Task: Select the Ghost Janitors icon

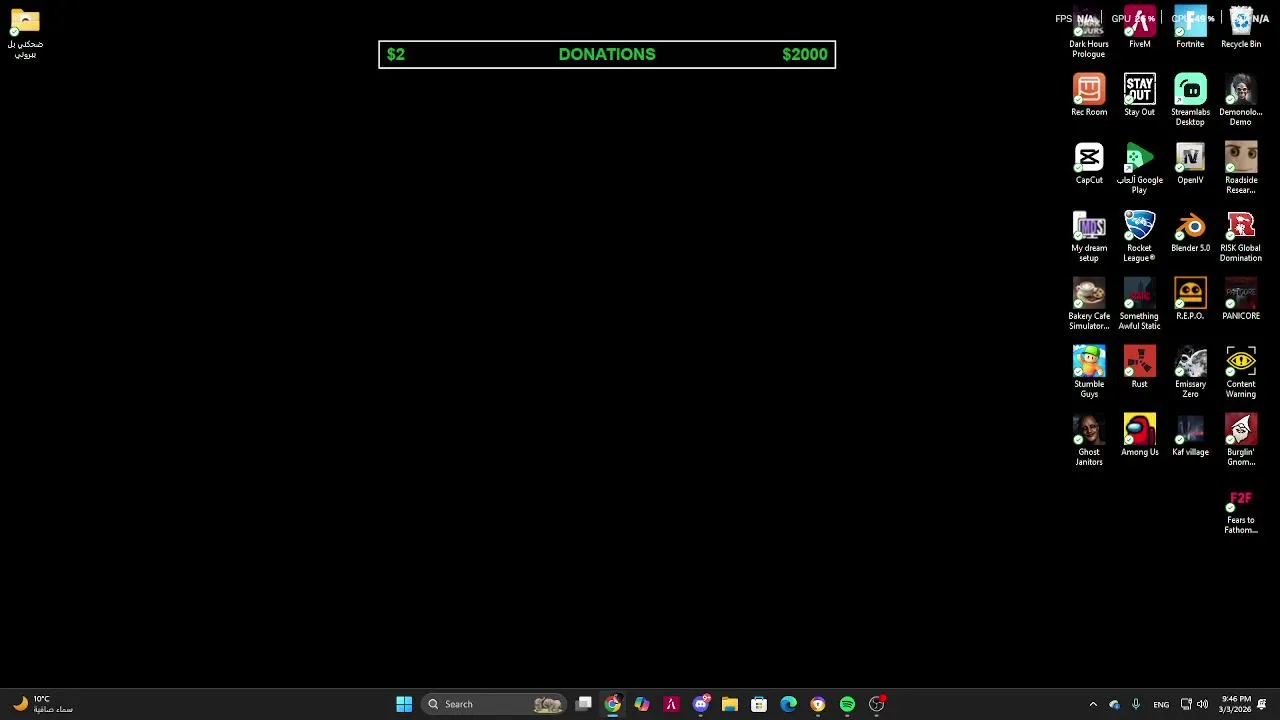Action: 1089,440
